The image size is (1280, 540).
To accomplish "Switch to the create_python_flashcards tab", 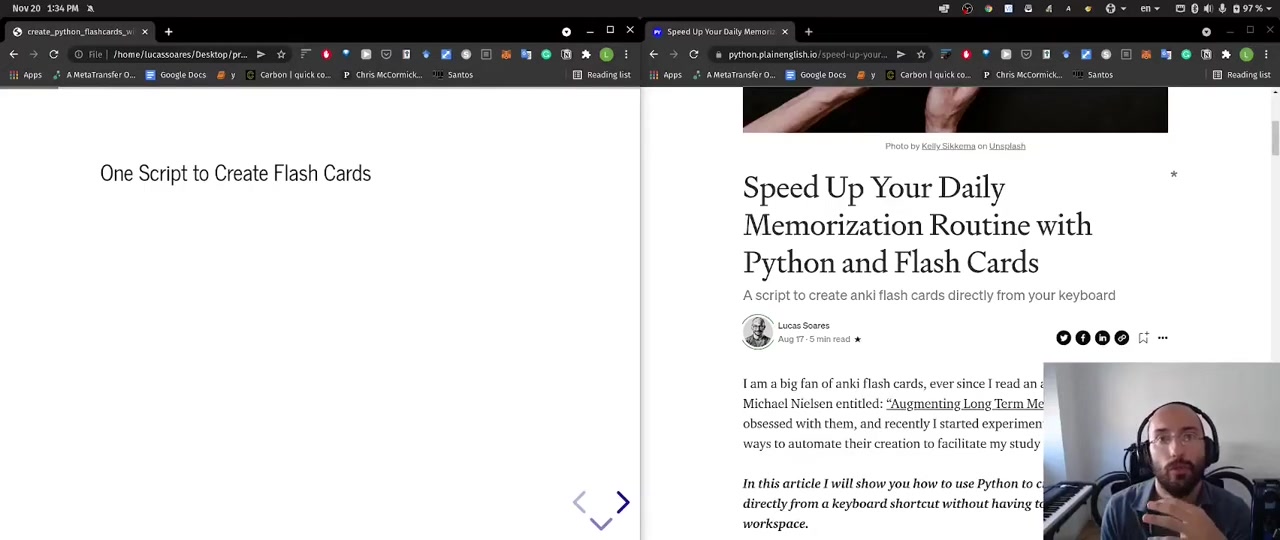I will [80, 31].
